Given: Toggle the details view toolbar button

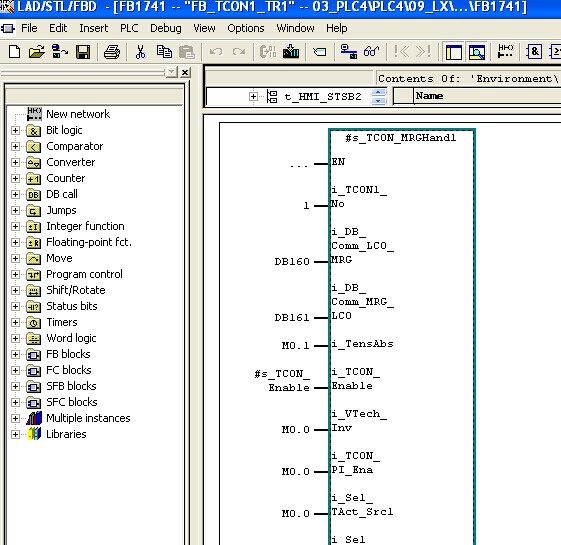Looking at the screenshot, I should coord(477,52).
